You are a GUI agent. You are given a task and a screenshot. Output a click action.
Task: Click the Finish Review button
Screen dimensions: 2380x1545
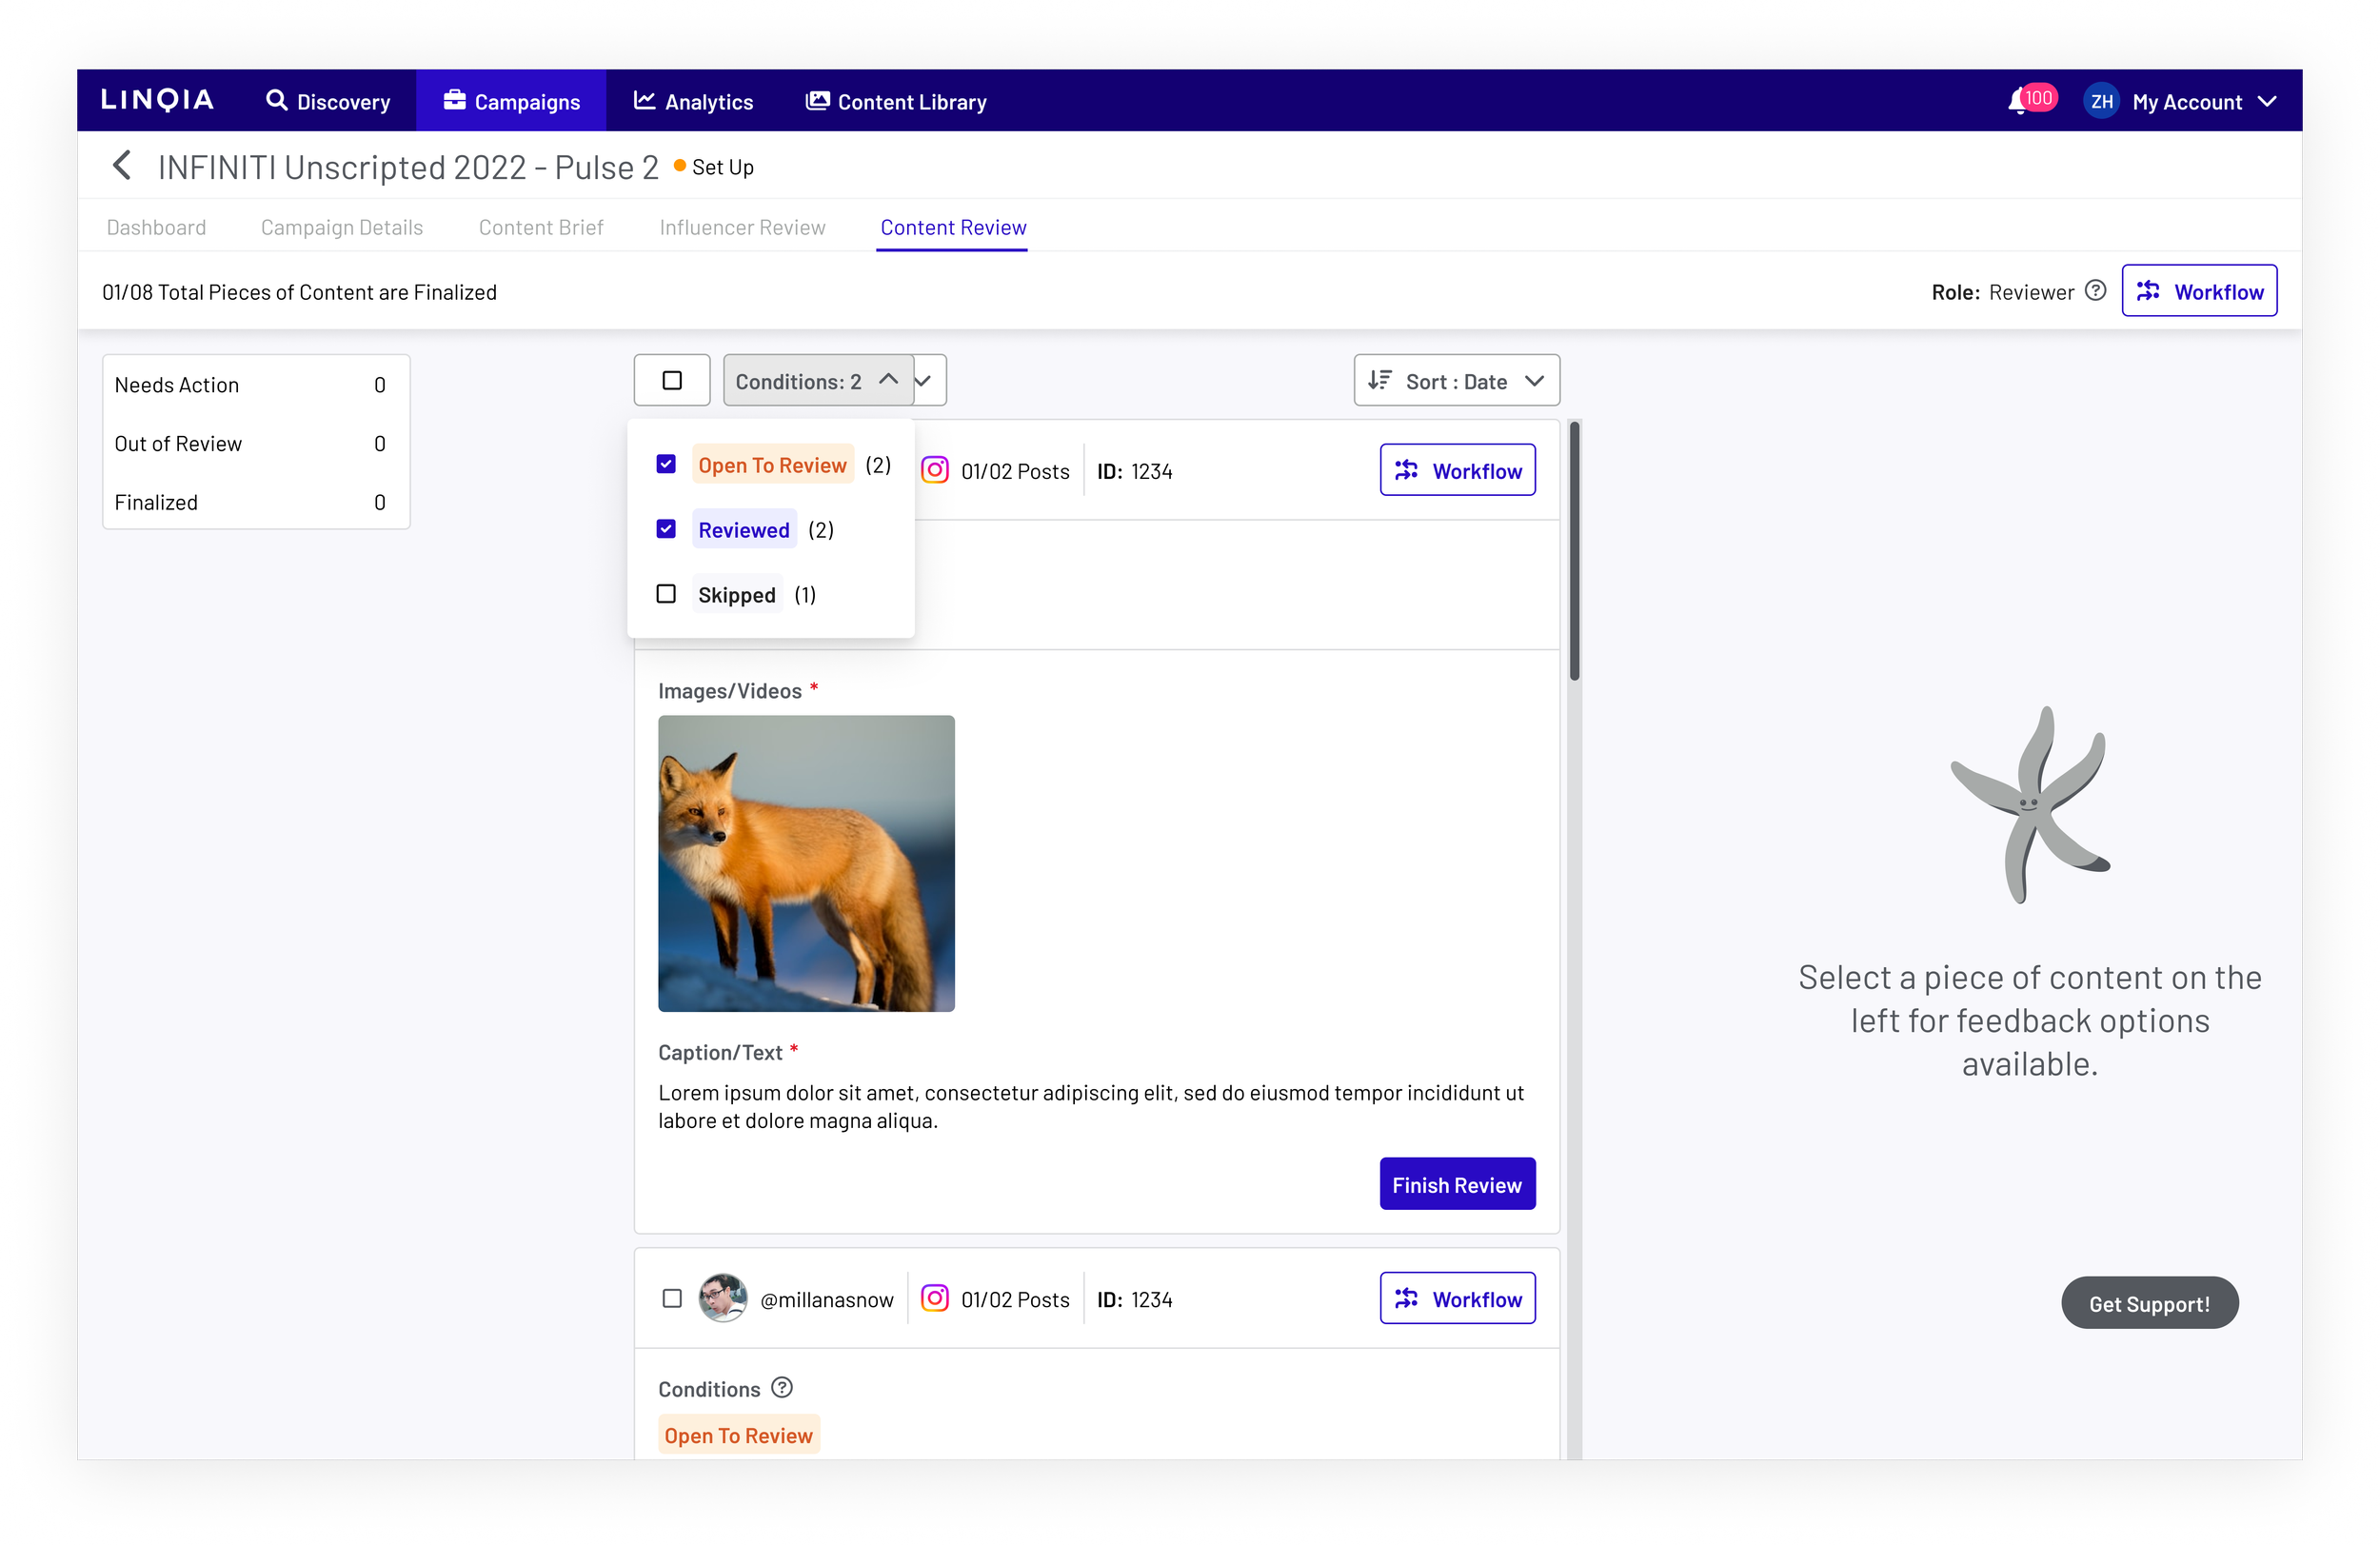(x=1457, y=1184)
